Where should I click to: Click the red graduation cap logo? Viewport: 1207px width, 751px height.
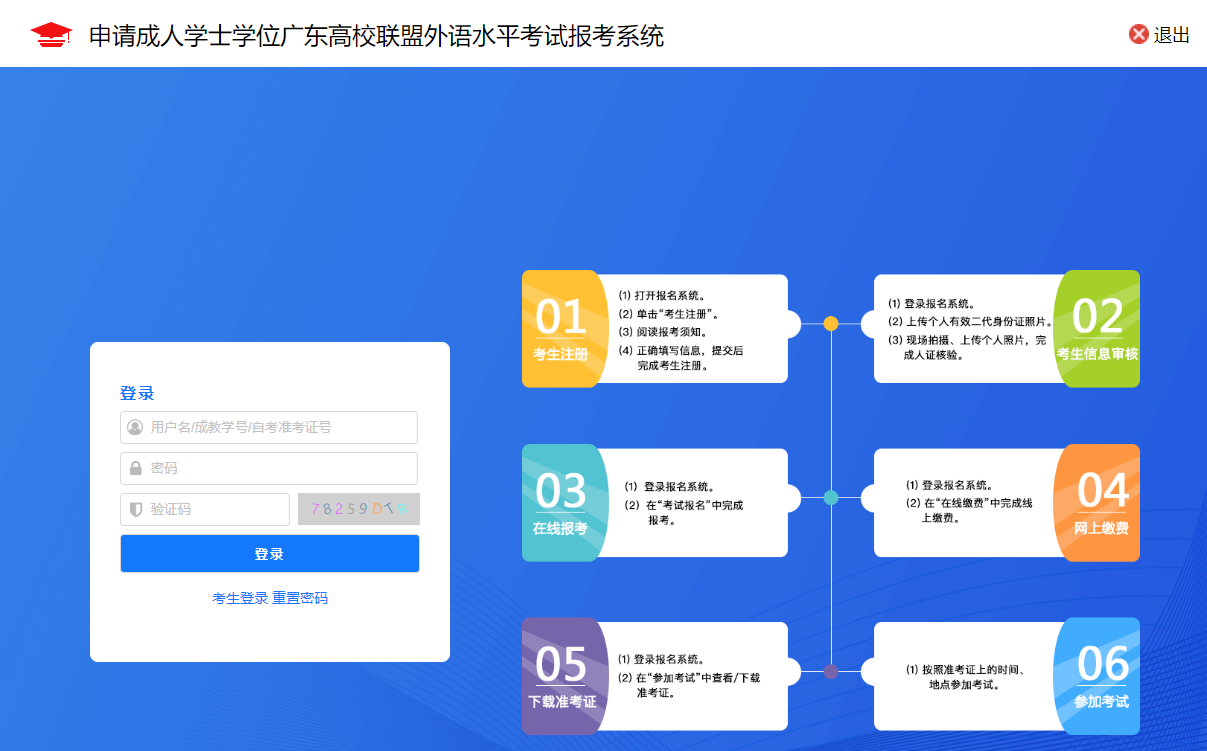click(51, 35)
